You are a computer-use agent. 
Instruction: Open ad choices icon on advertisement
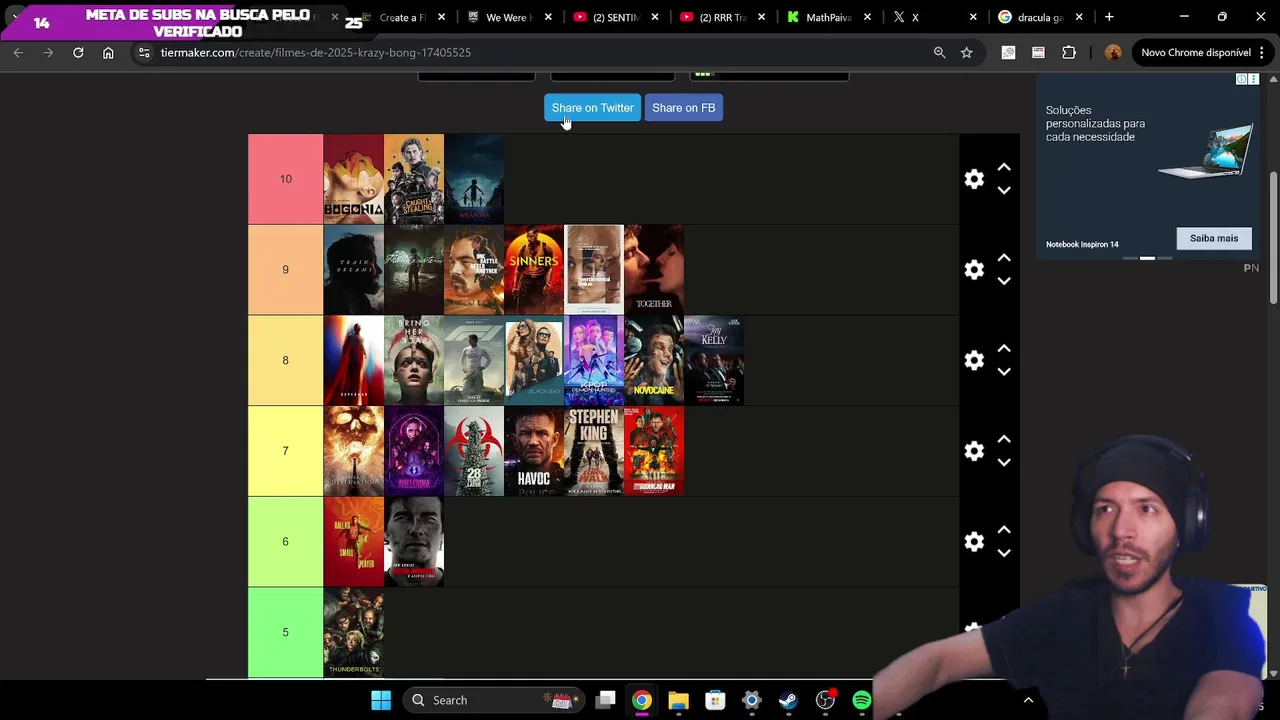coord(1241,79)
